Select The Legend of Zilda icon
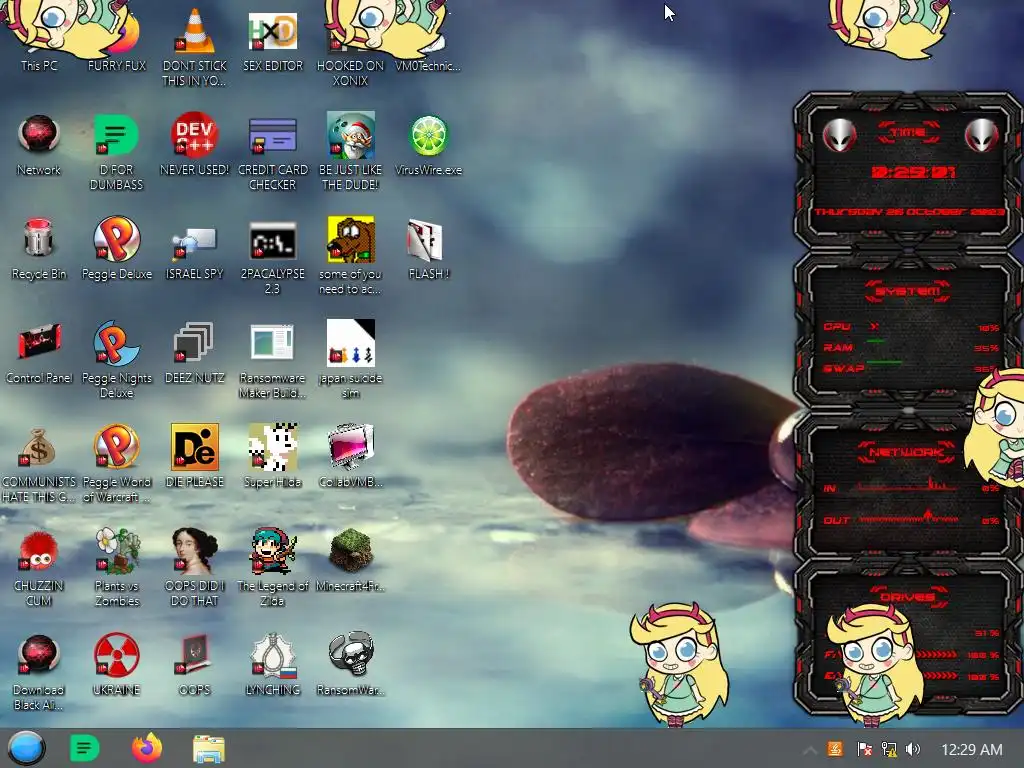The height and width of the screenshot is (768, 1024). coord(272,568)
